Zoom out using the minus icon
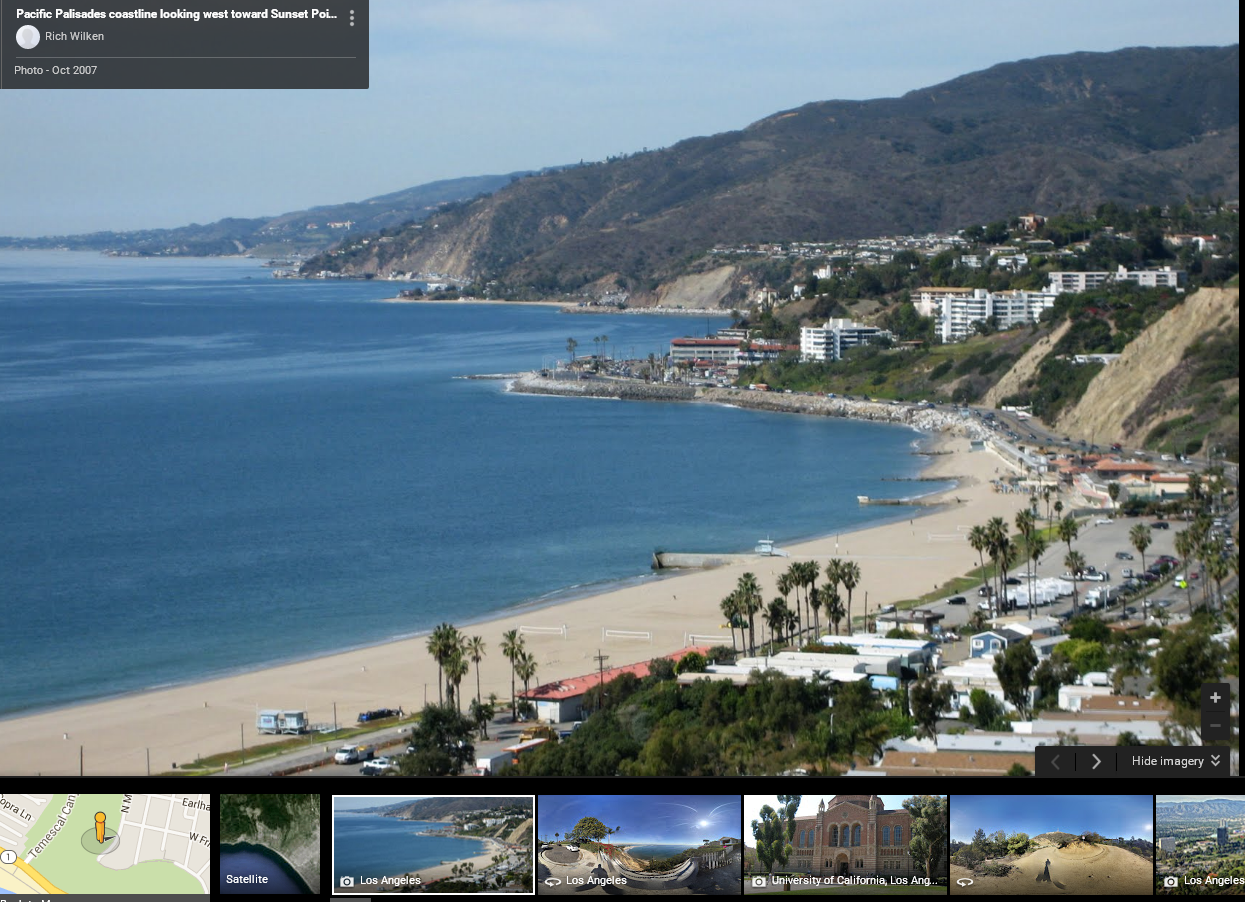1245x902 pixels. coord(1214,724)
